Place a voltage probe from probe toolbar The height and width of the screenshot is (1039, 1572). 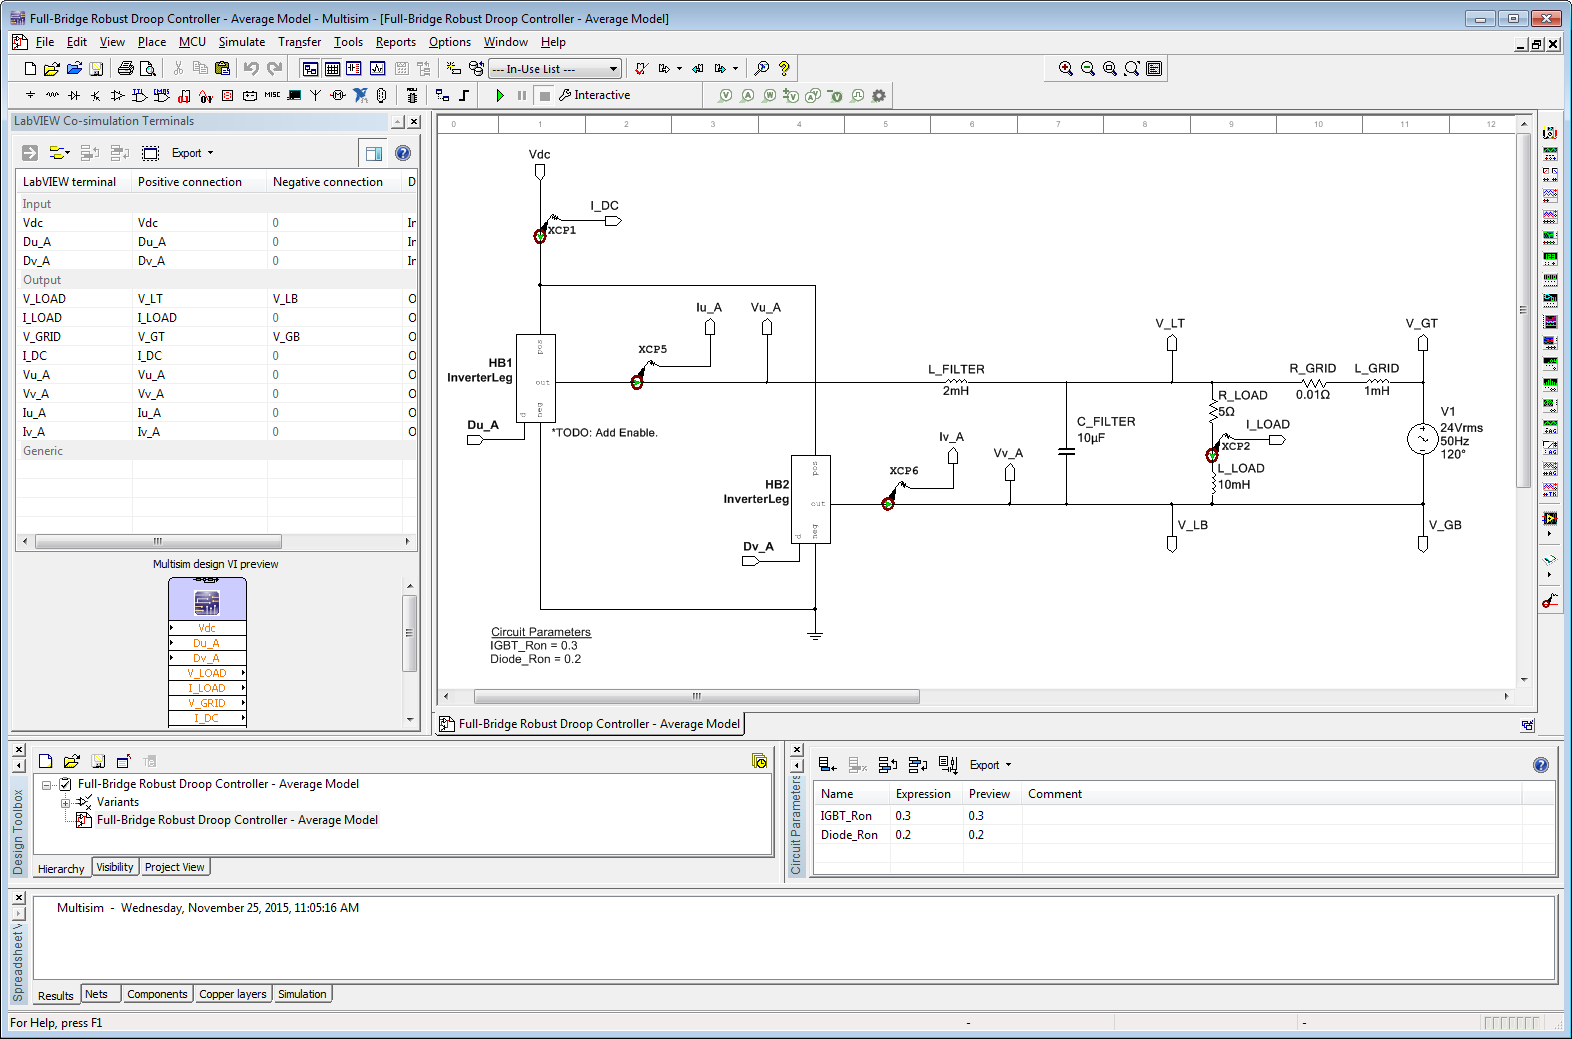[x=726, y=96]
